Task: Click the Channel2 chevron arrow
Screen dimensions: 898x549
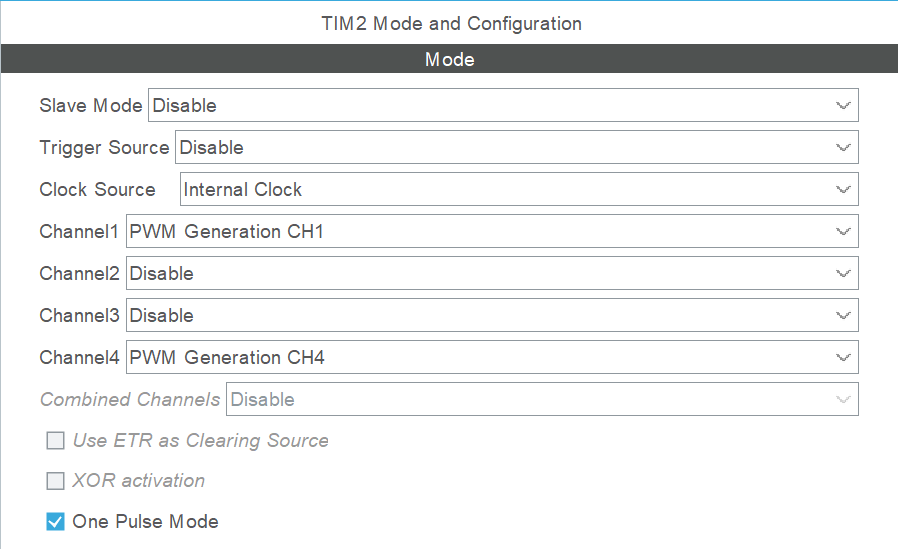Action: click(843, 274)
